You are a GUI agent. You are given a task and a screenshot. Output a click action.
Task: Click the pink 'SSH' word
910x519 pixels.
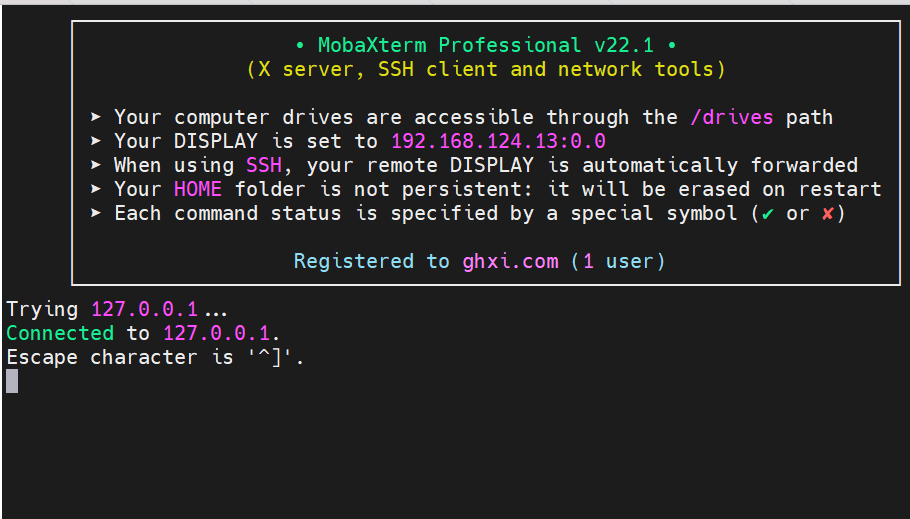pyautogui.click(x=264, y=165)
